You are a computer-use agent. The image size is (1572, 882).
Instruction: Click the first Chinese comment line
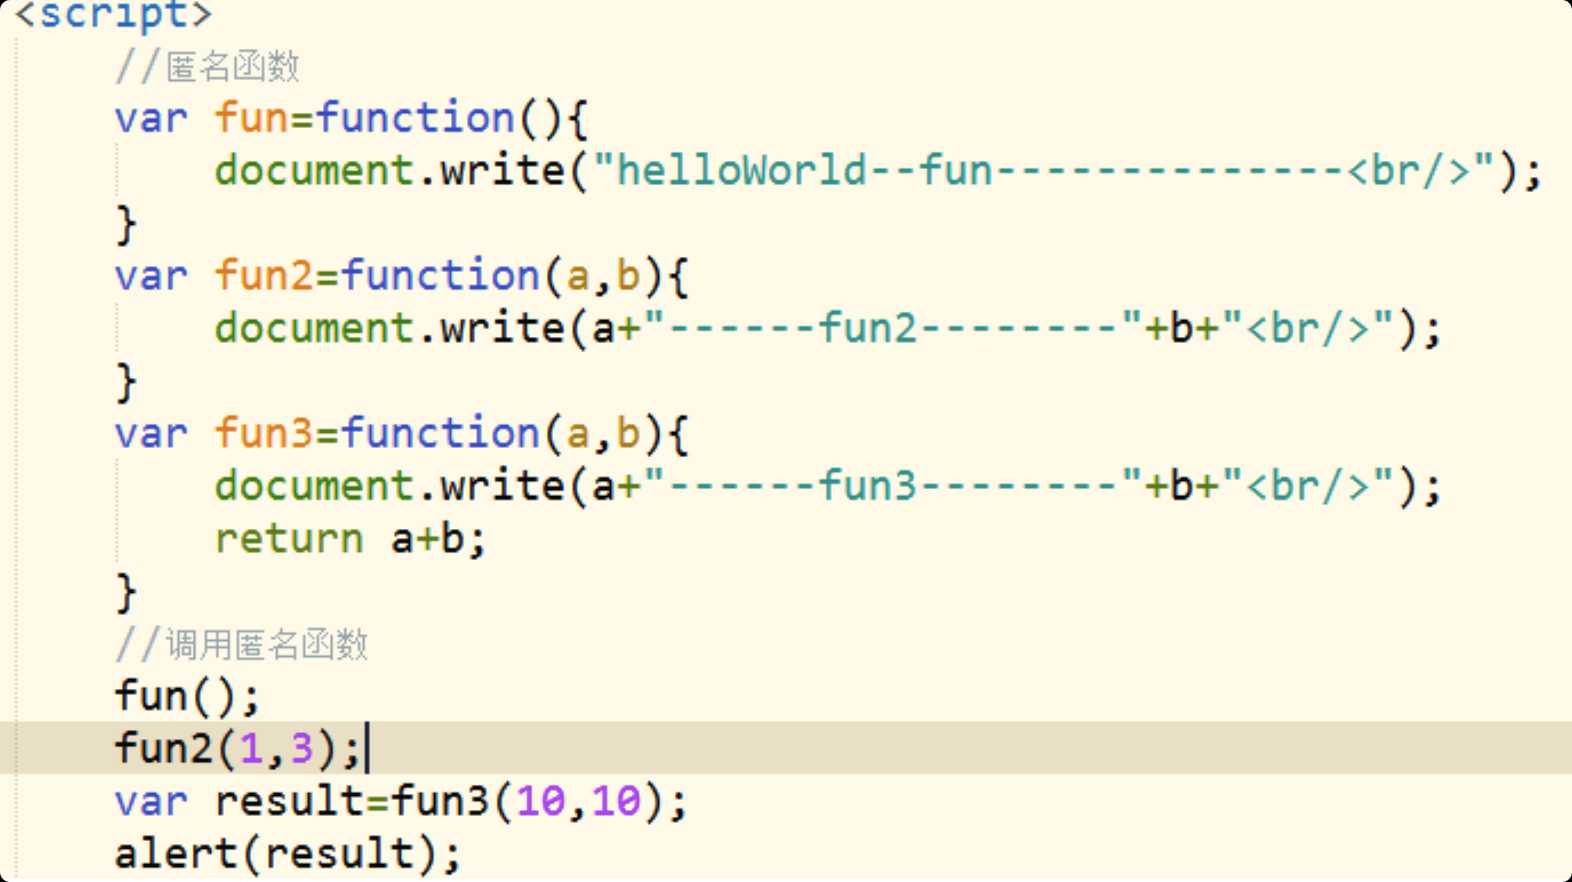click(x=207, y=66)
